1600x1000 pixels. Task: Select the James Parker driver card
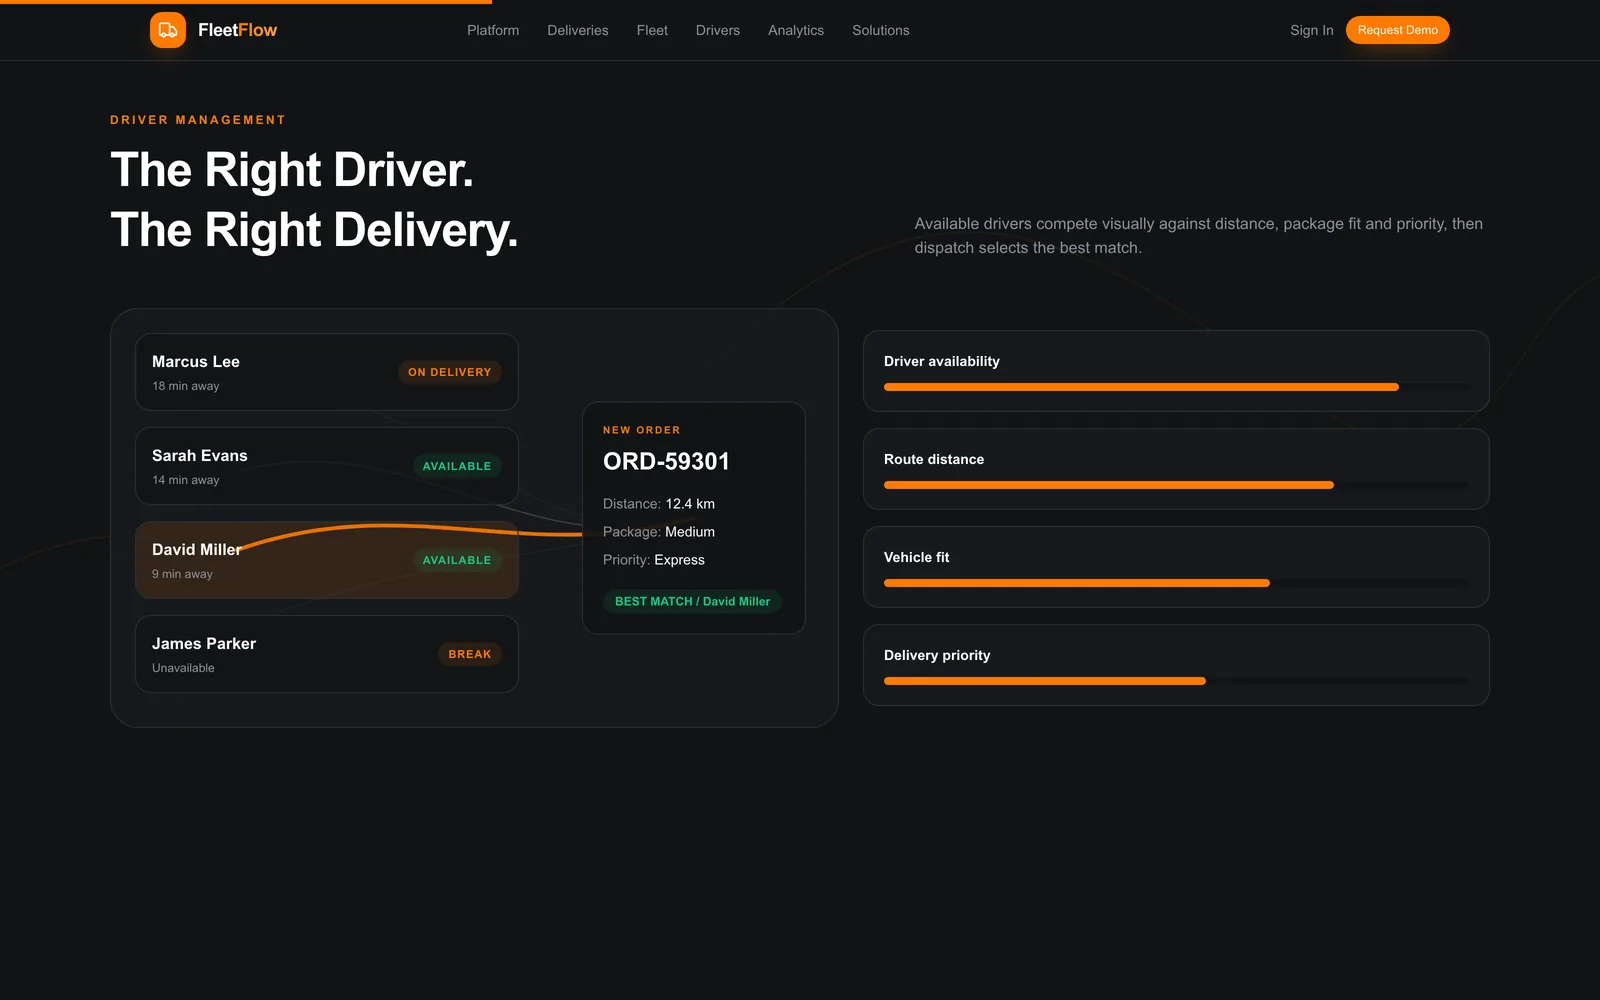(327, 654)
